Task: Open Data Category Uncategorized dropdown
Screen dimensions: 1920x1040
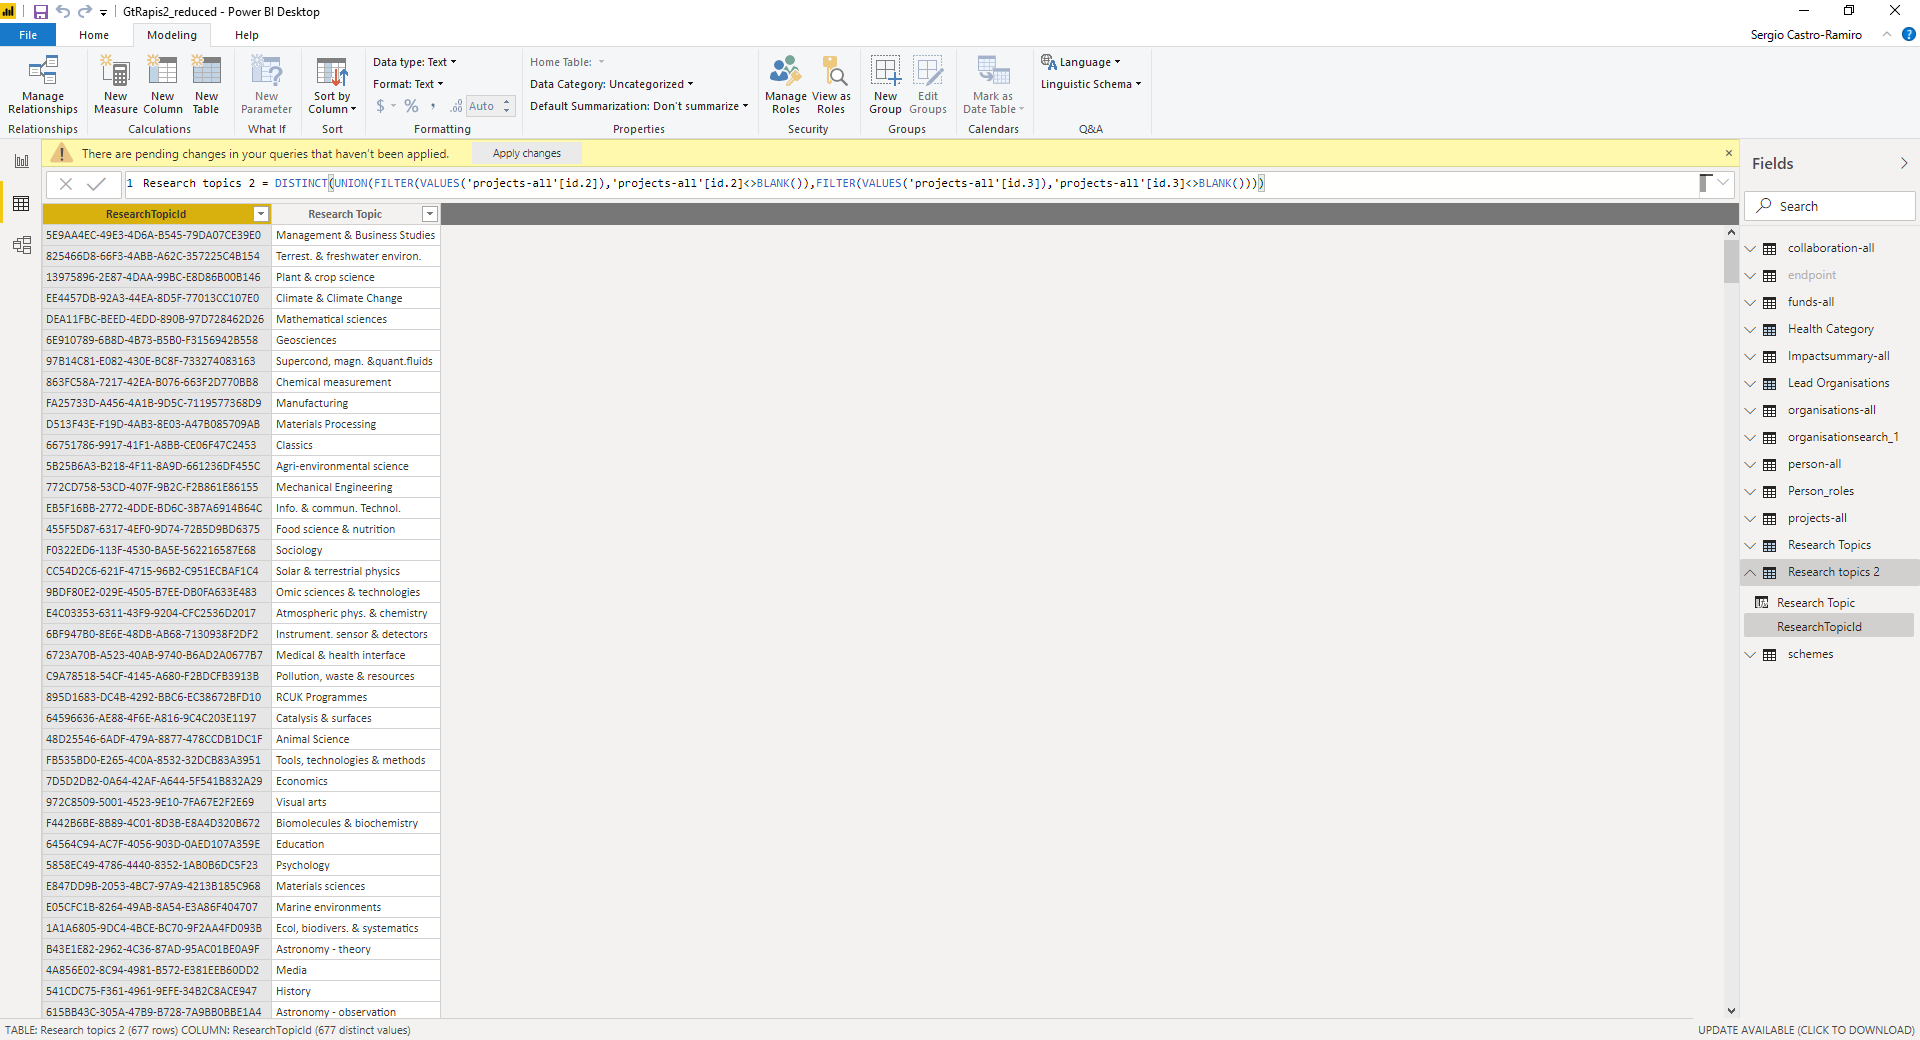Action: pos(611,84)
